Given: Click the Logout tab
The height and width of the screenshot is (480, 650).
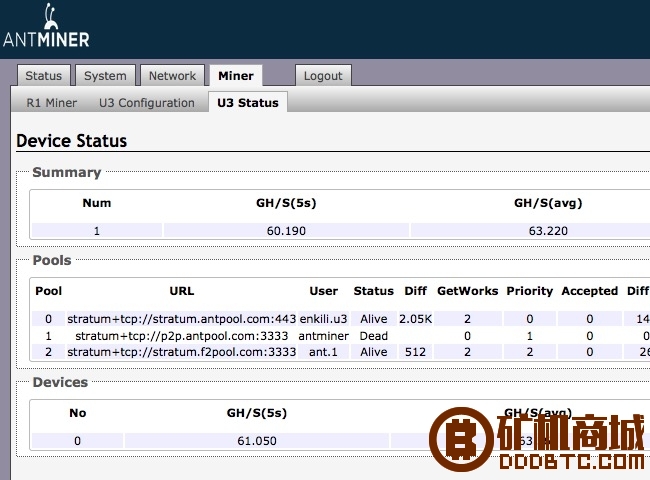Looking at the screenshot, I should (323, 76).
